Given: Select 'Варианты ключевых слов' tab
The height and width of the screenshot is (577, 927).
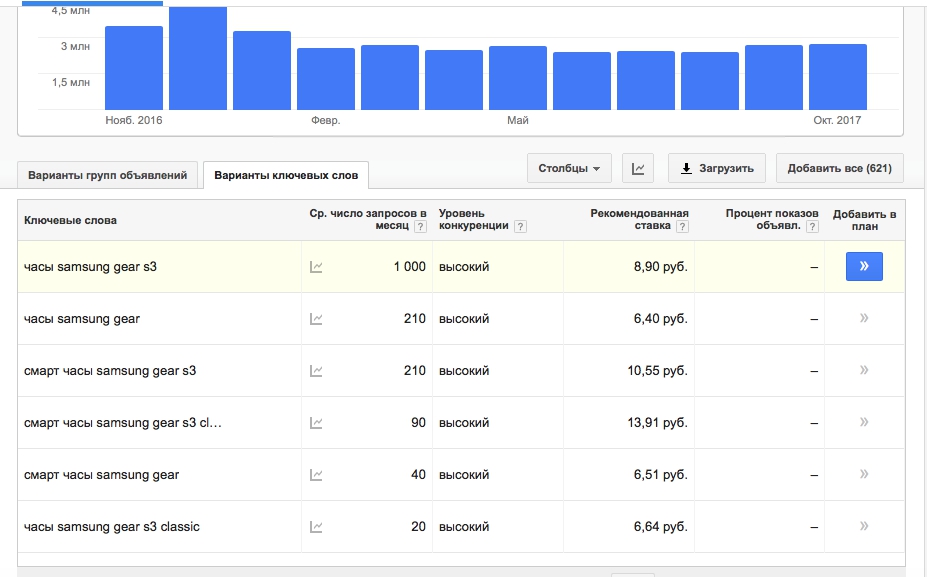Looking at the screenshot, I should (286, 175).
